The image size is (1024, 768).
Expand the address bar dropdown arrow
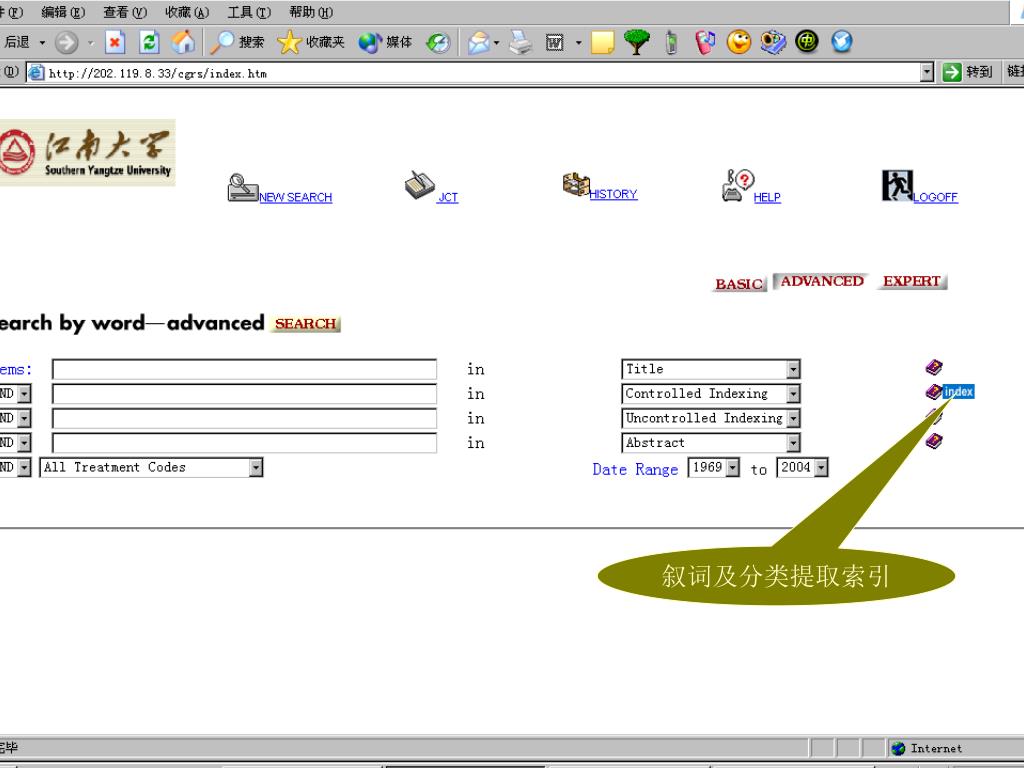coord(927,72)
